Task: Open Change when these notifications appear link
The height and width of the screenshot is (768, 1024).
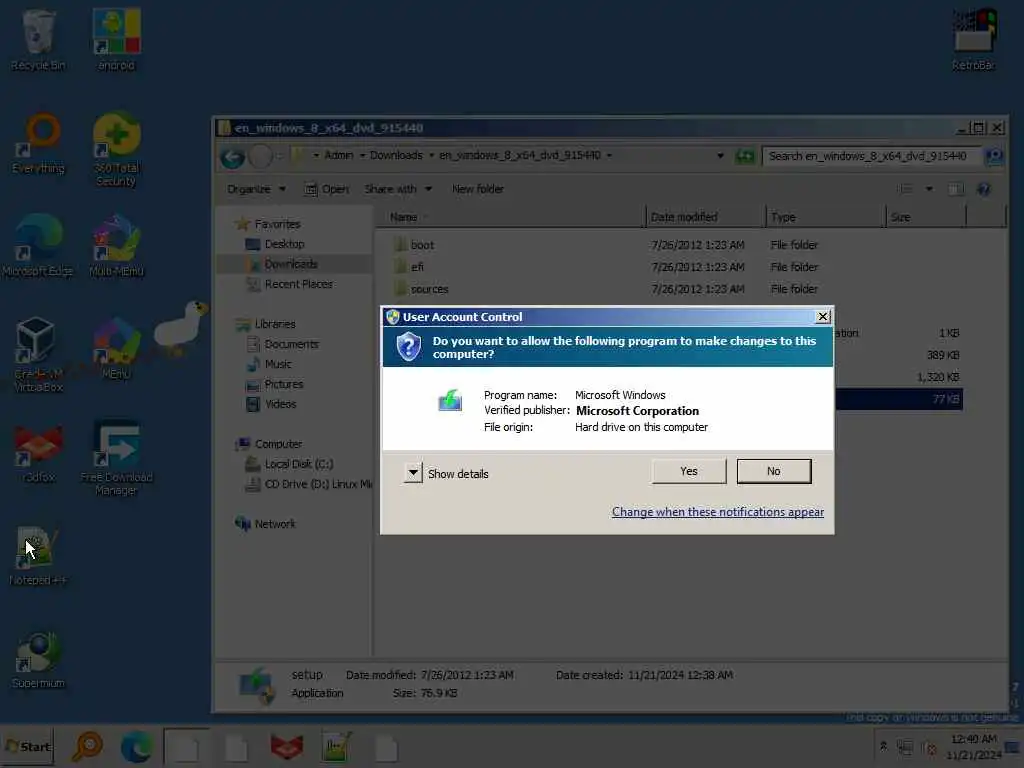Action: pyautogui.click(x=718, y=512)
